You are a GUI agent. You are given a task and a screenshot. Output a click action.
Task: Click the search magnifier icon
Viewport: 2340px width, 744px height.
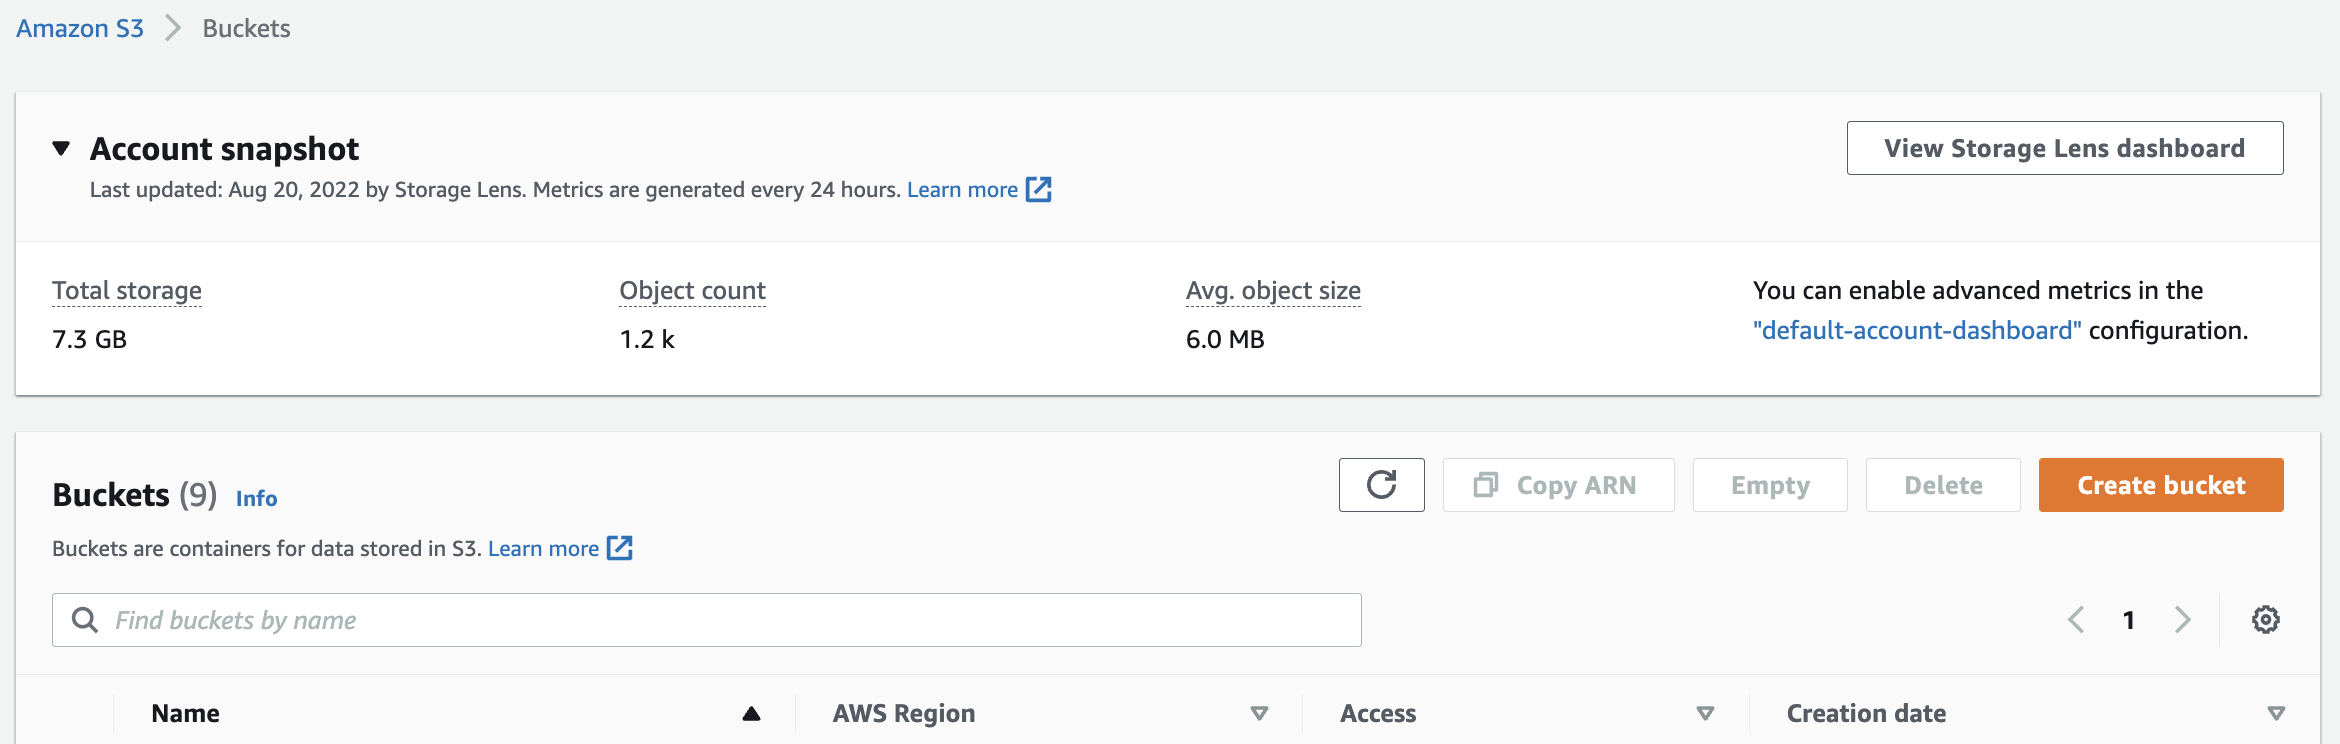(x=86, y=620)
